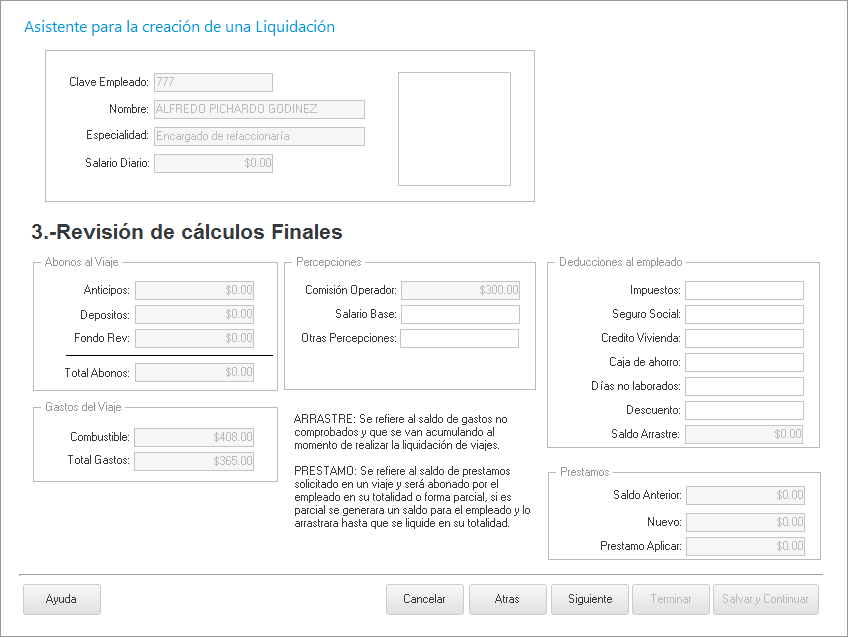
Task: Focus the Caja de ahorro field
Action: coord(744,362)
